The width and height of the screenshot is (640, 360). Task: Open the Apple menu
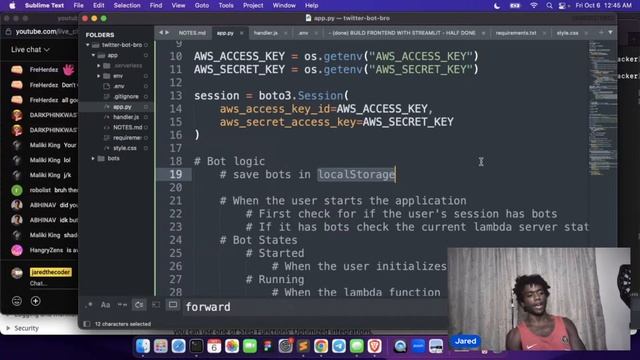tap(12, 5)
